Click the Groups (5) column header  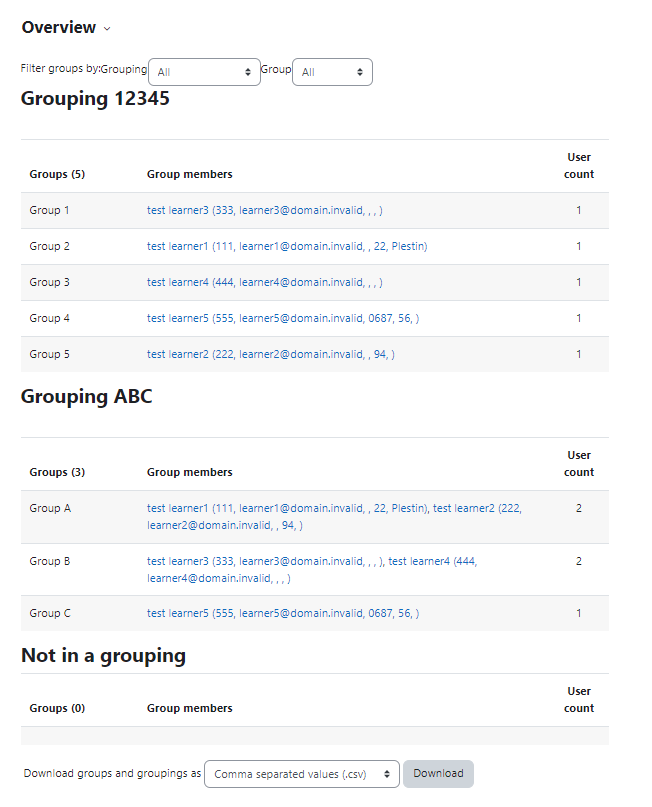tap(57, 174)
